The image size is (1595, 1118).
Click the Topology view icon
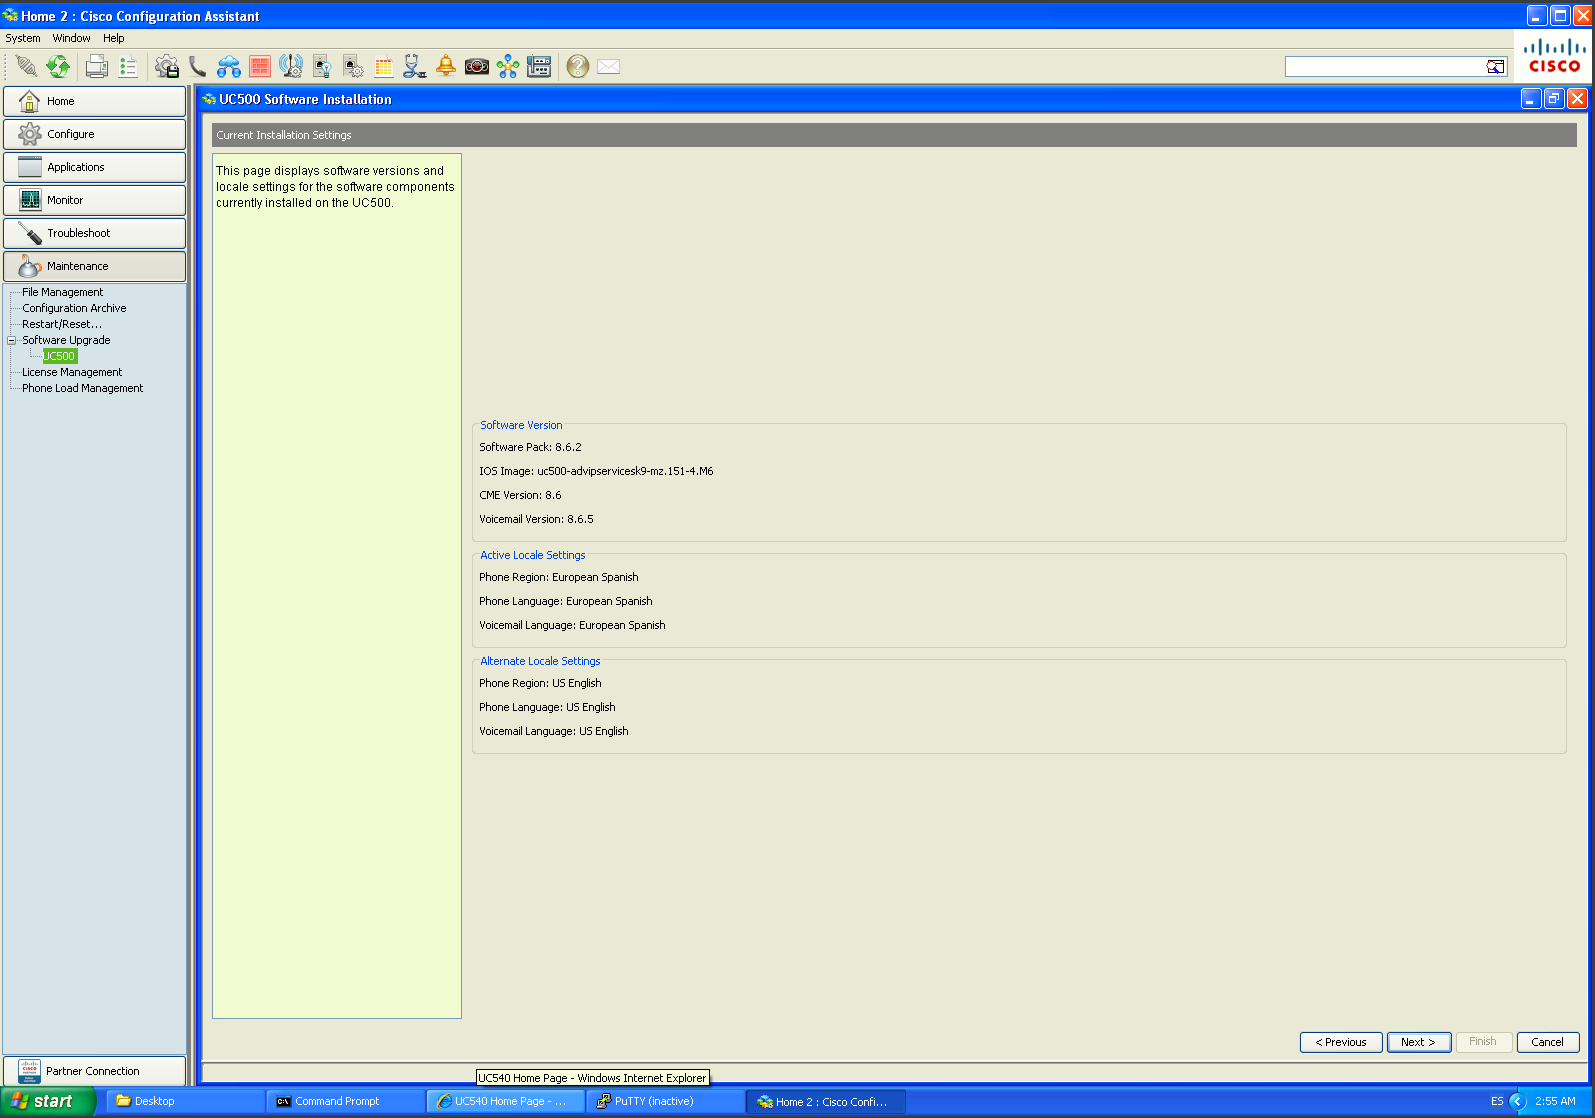pos(508,66)
